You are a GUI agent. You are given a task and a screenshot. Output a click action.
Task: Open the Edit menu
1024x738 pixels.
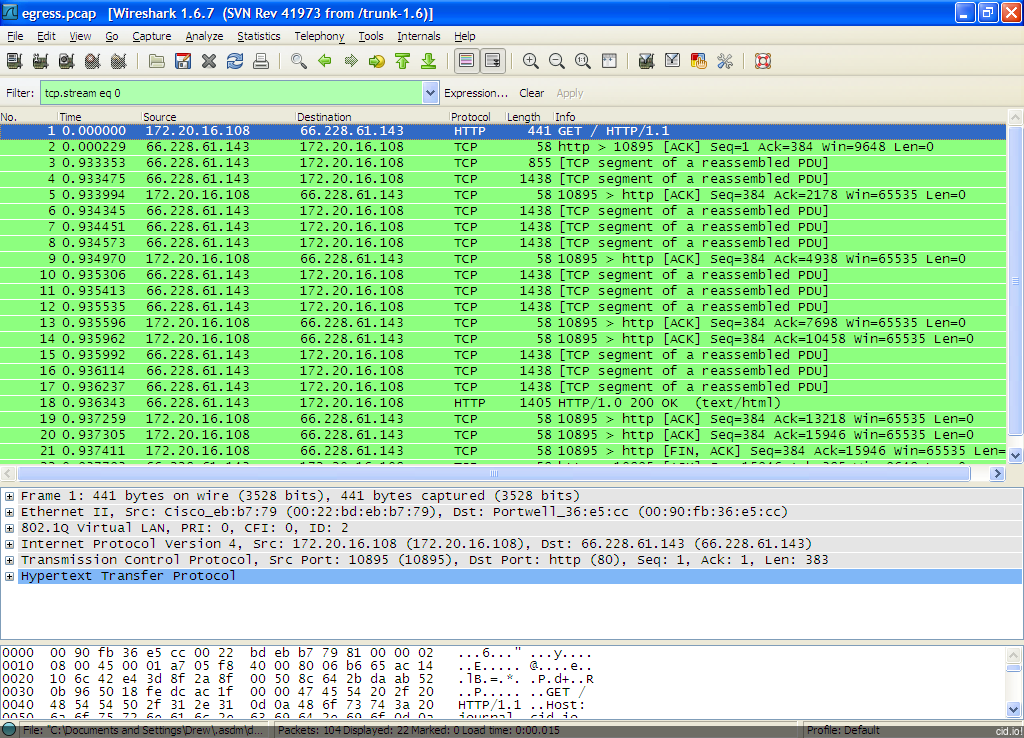point(46,36)
